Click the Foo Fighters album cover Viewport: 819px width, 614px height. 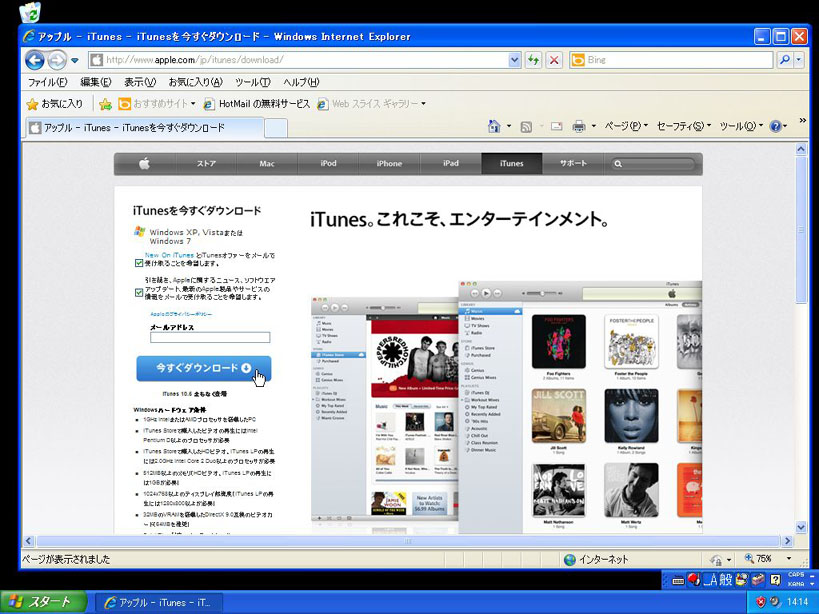click(x=558, y=341)
